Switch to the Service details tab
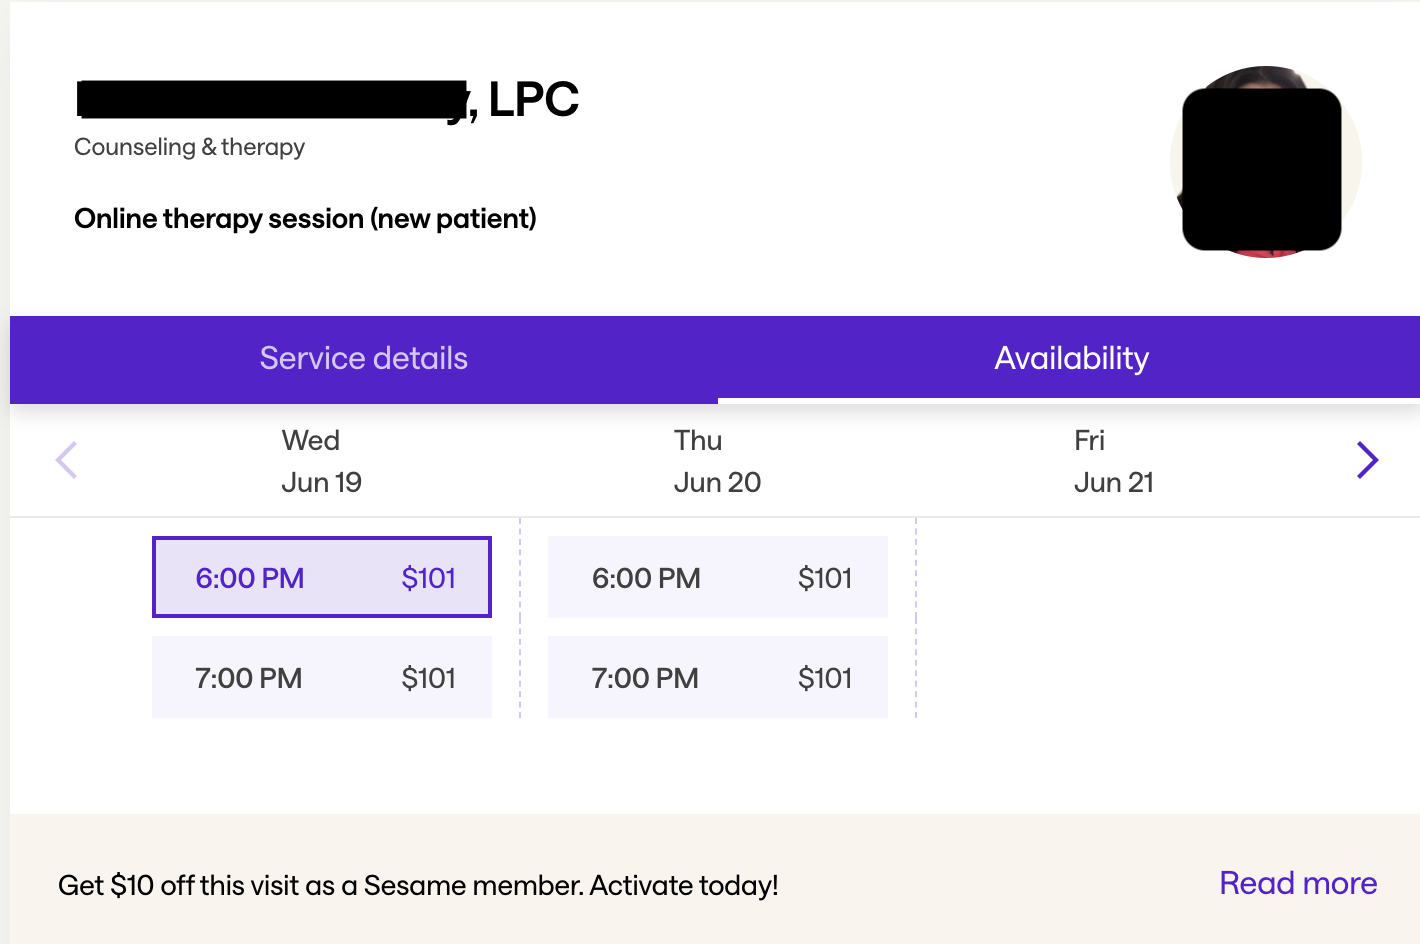This screenshot has width=1420, height=944. click(364, 358)
